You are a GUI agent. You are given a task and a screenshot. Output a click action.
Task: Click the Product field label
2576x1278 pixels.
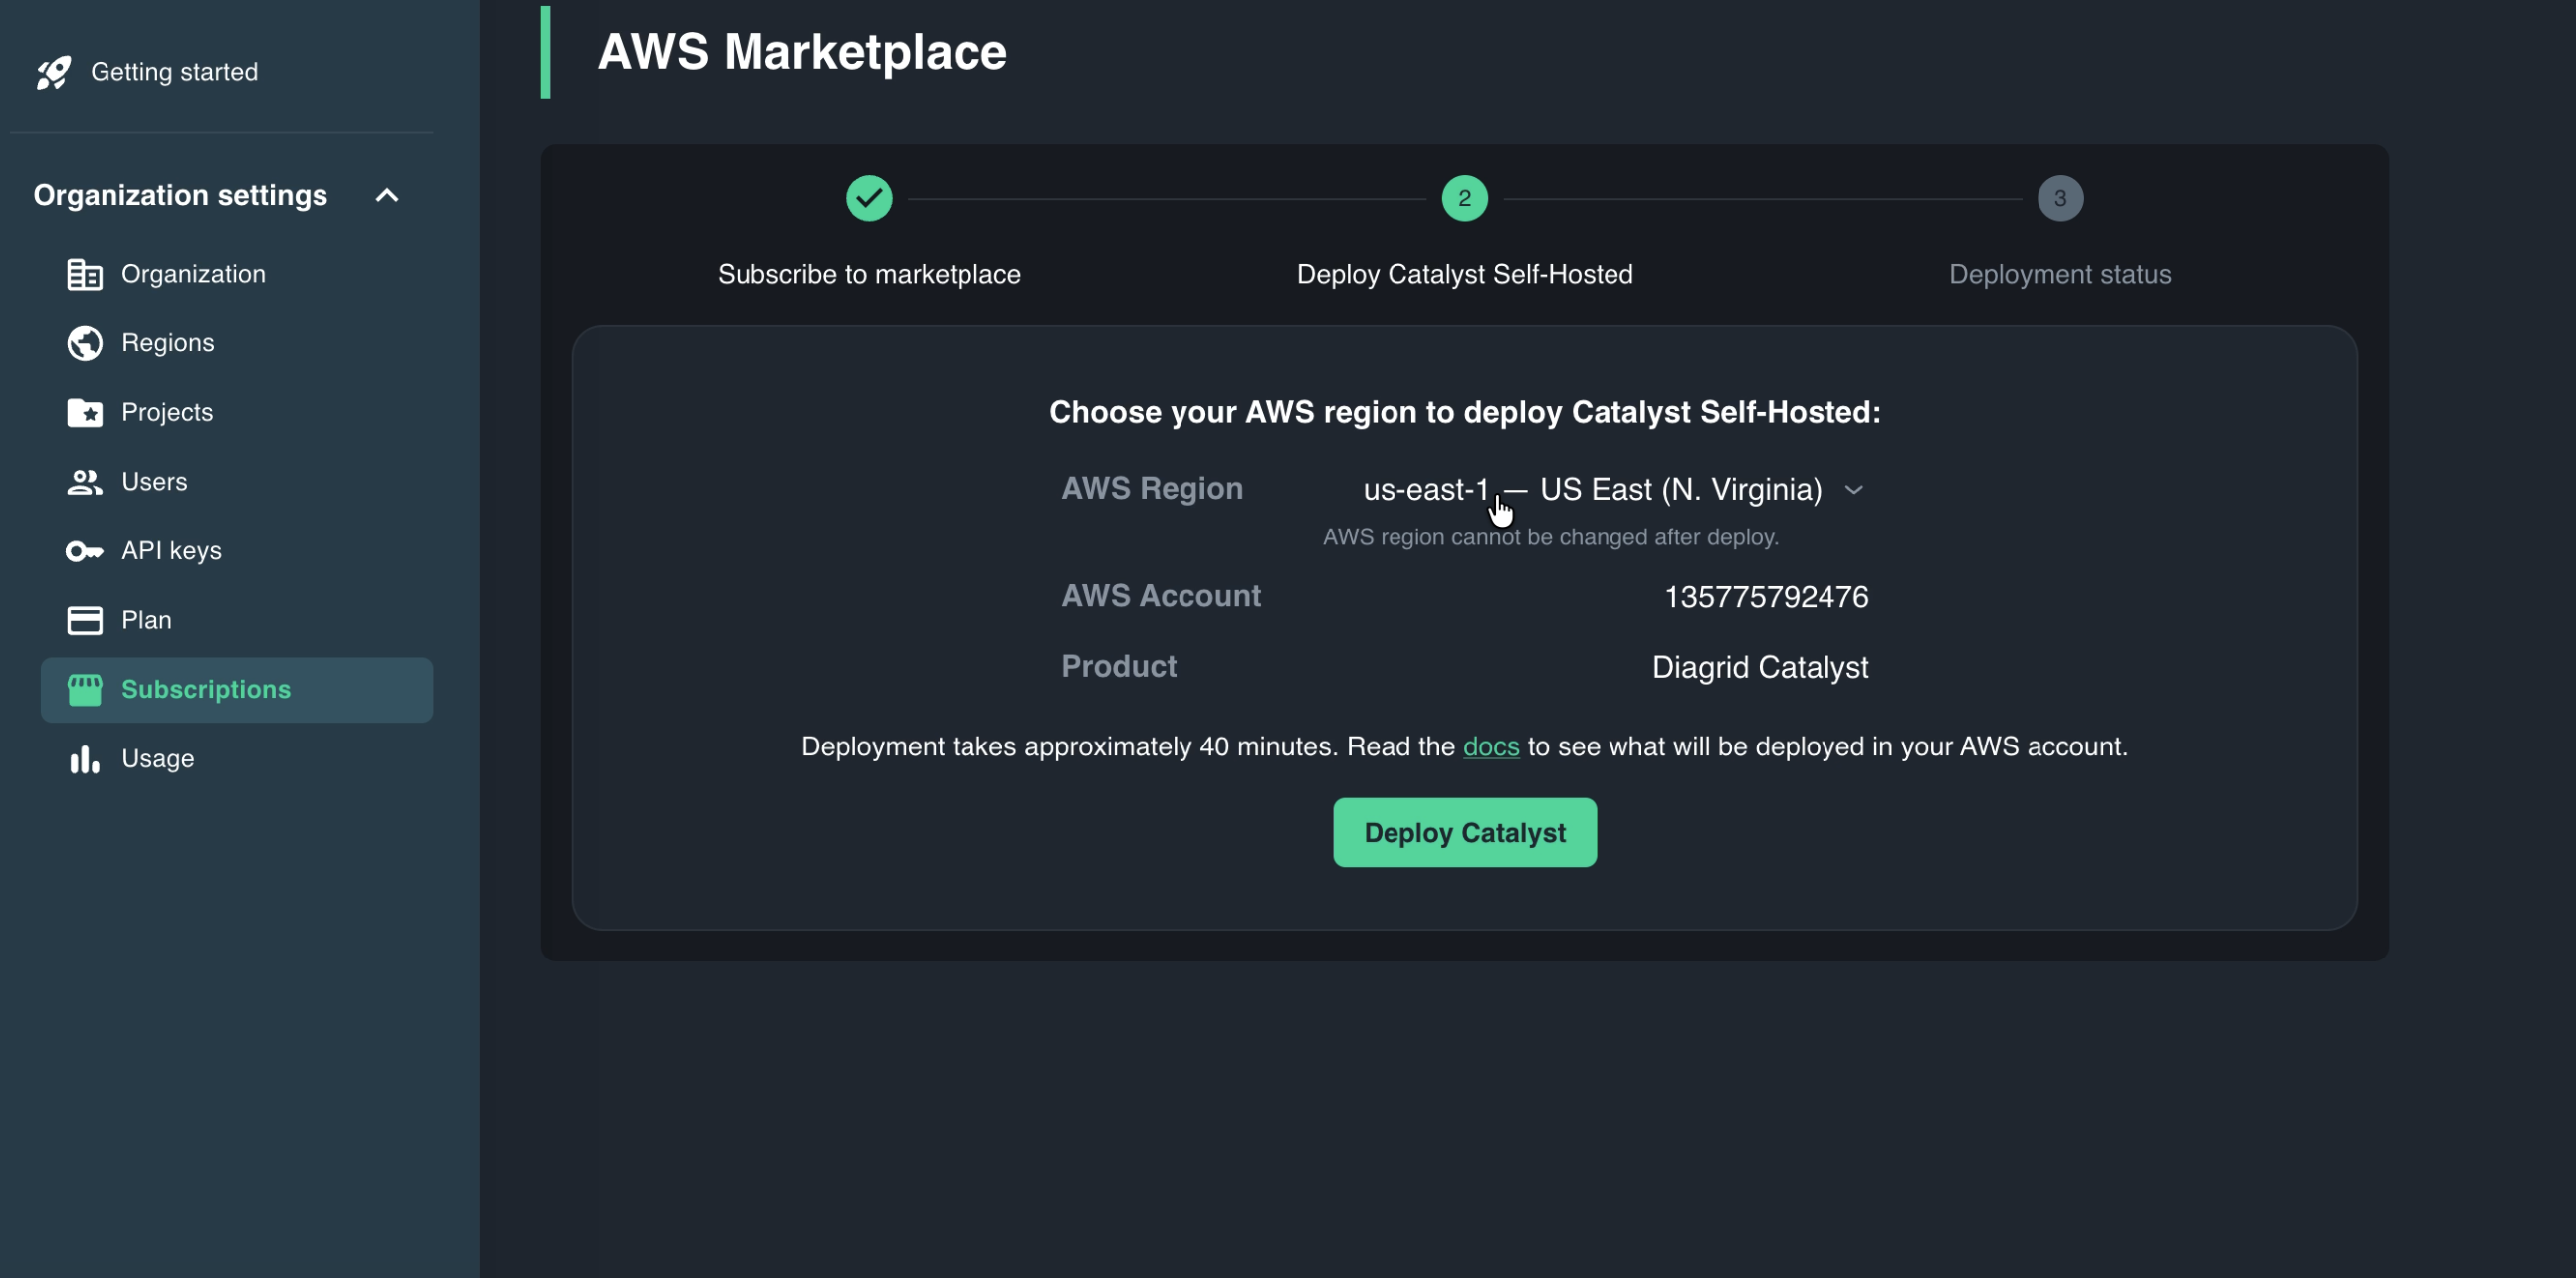coord(1118,666)
